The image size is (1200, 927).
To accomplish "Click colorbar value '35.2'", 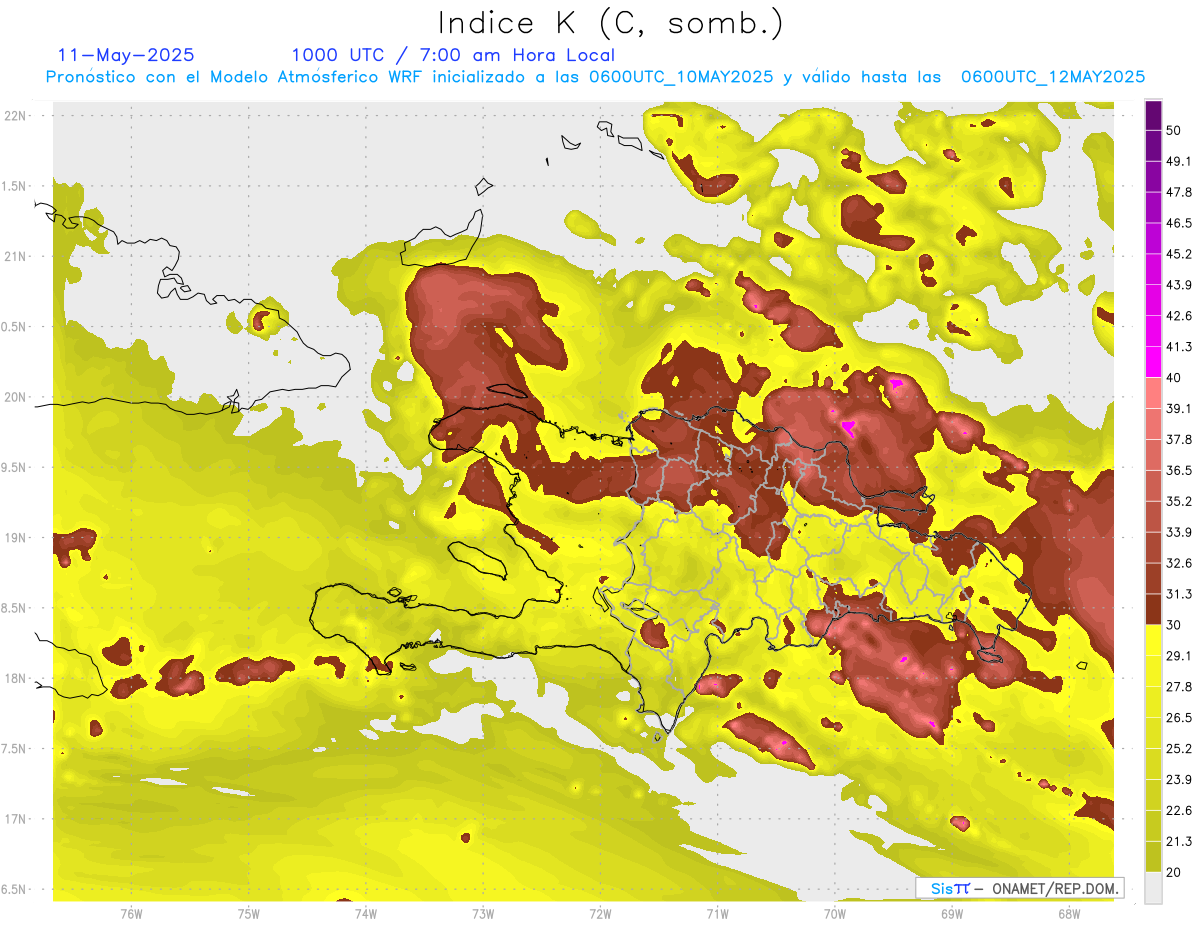I will [x=1179, y=501].
